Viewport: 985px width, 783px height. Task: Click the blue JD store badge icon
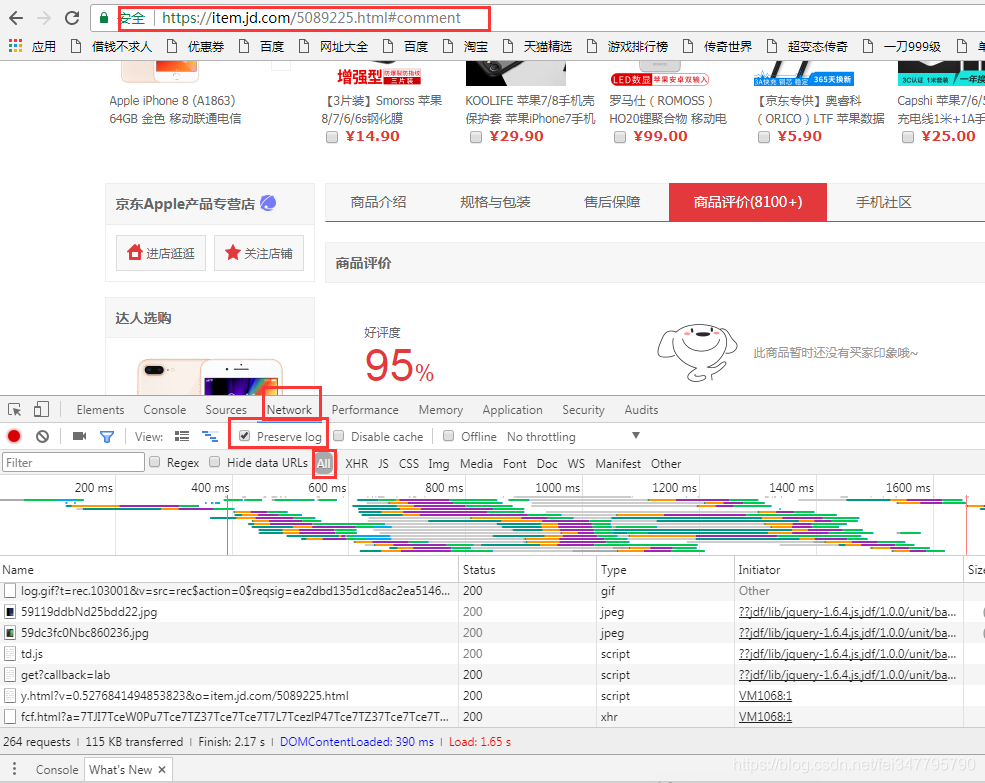click(268, 202)
